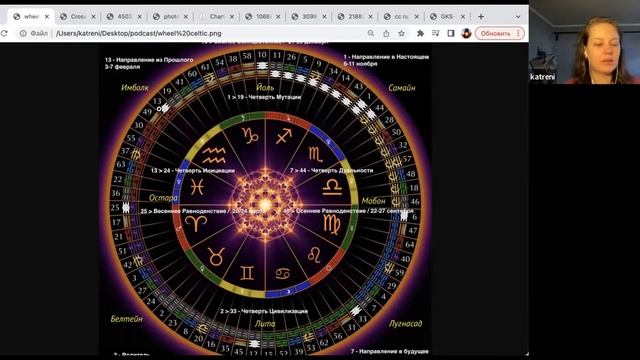Image resolution: width=640 pixels, height=360 pixels.
Task: Click the 'Лита' label
Action: [x=265, y=324]
